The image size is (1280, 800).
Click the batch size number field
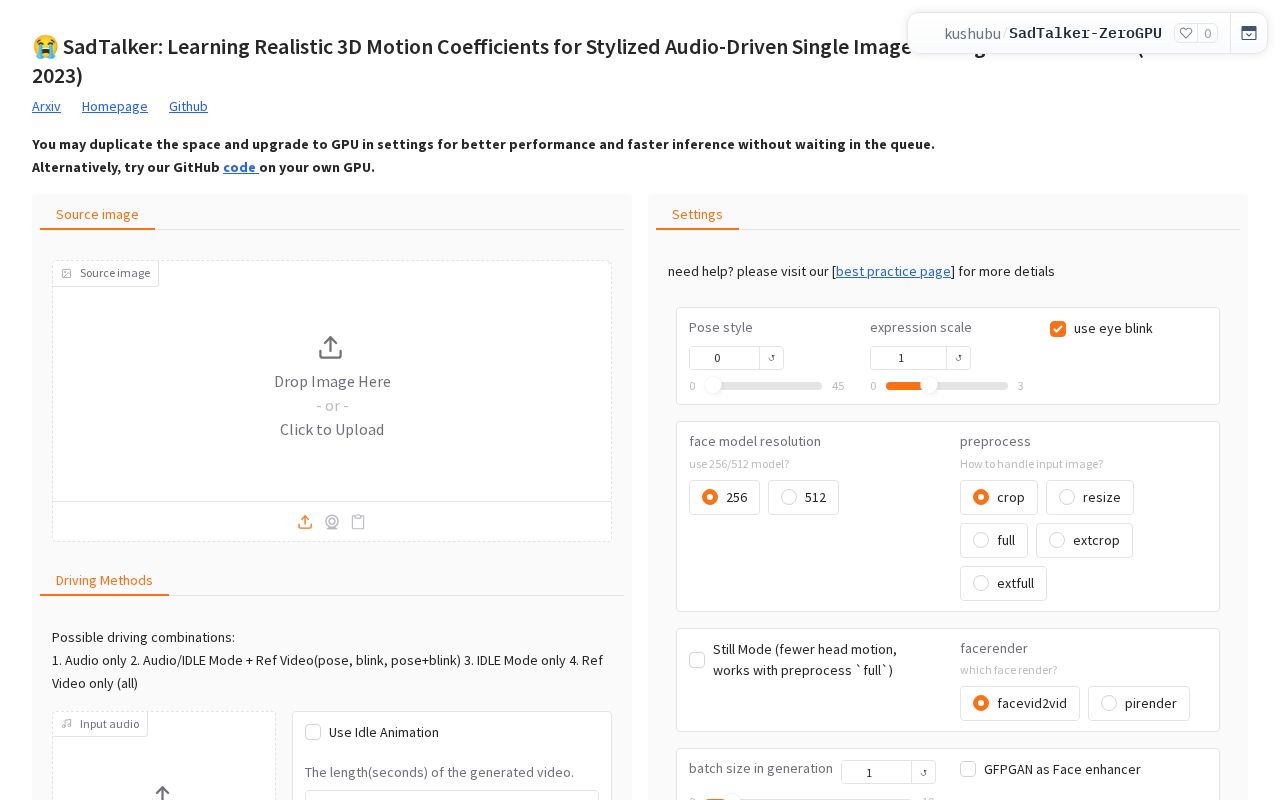click(x=876, y=772)
